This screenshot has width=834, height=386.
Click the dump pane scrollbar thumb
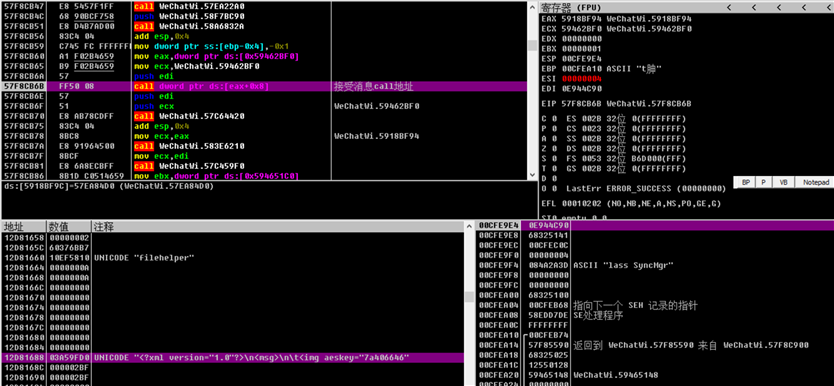[469, 296]
